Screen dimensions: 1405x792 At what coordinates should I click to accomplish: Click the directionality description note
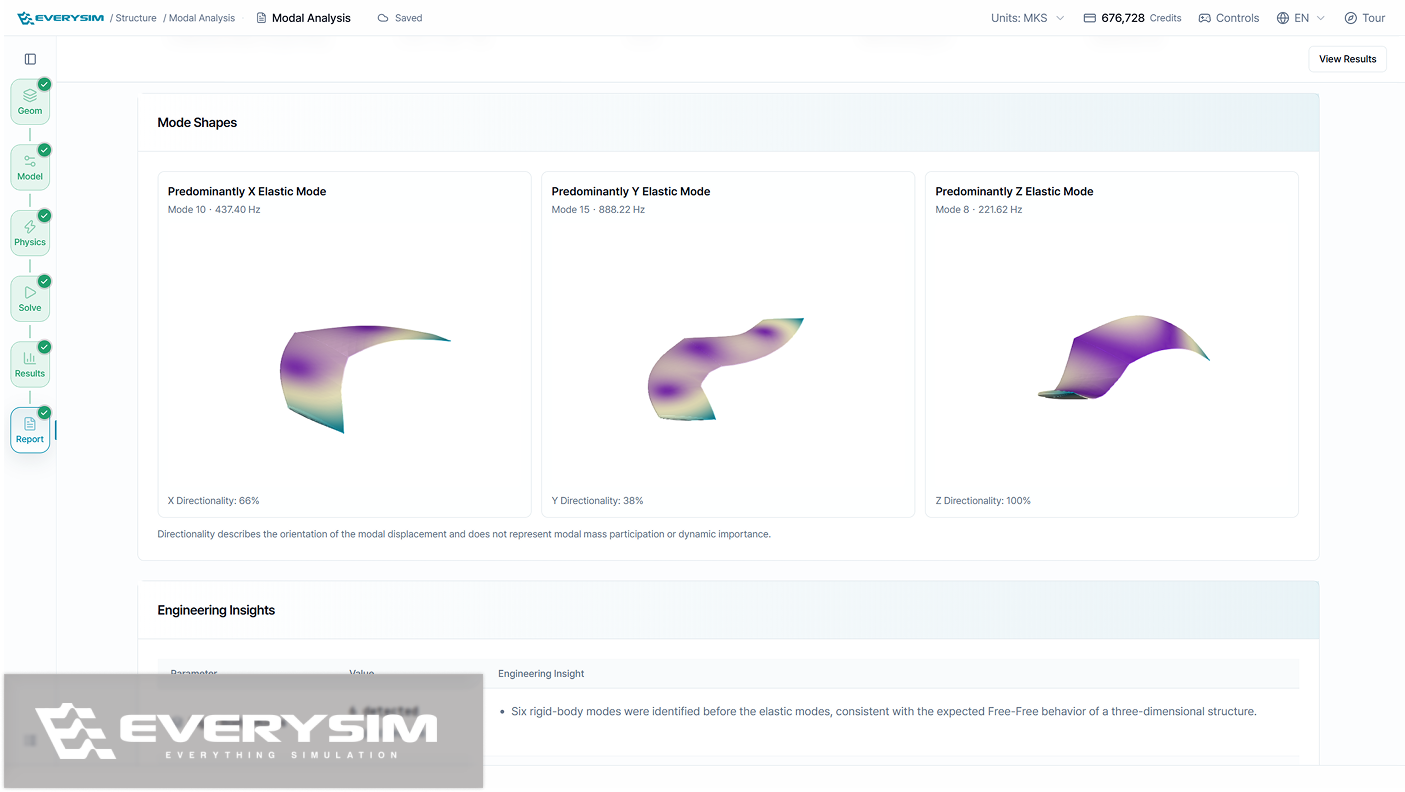tap(464, 534)
